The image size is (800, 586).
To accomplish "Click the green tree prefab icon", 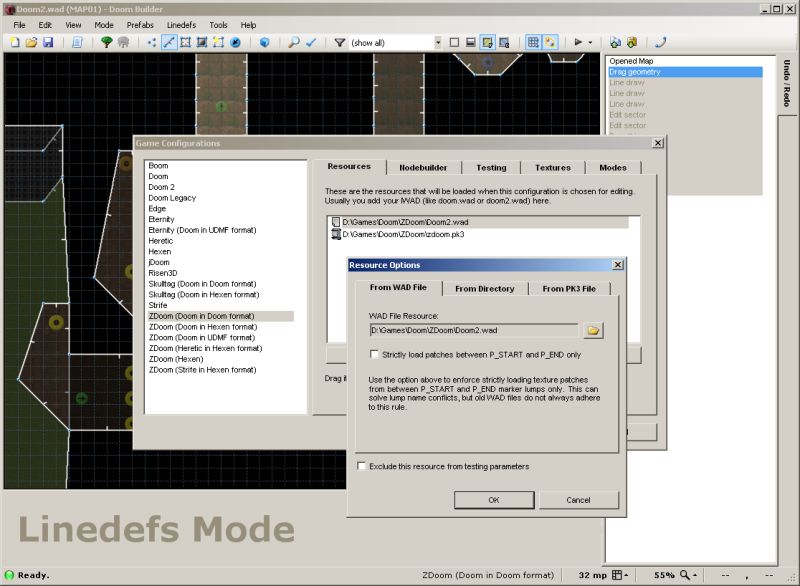I will pos(106,43).
